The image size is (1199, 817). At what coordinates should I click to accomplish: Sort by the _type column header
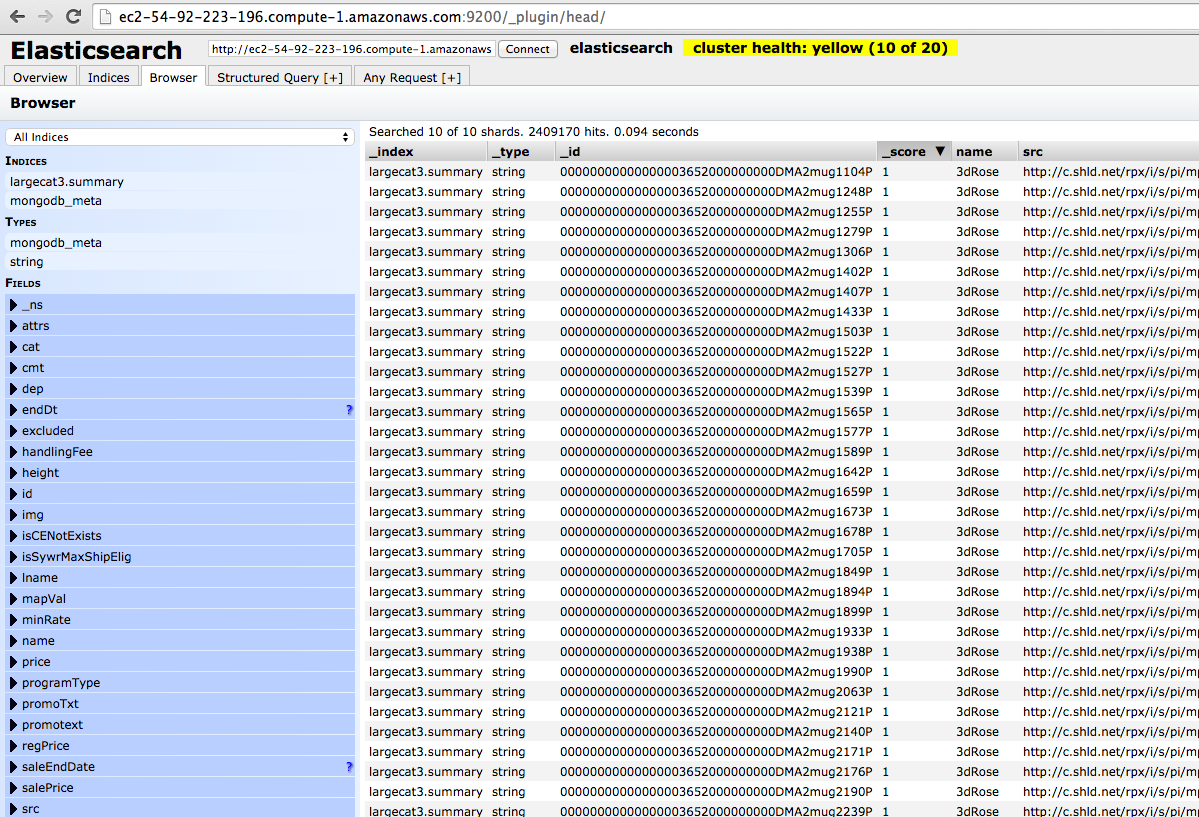pos(521,151)
